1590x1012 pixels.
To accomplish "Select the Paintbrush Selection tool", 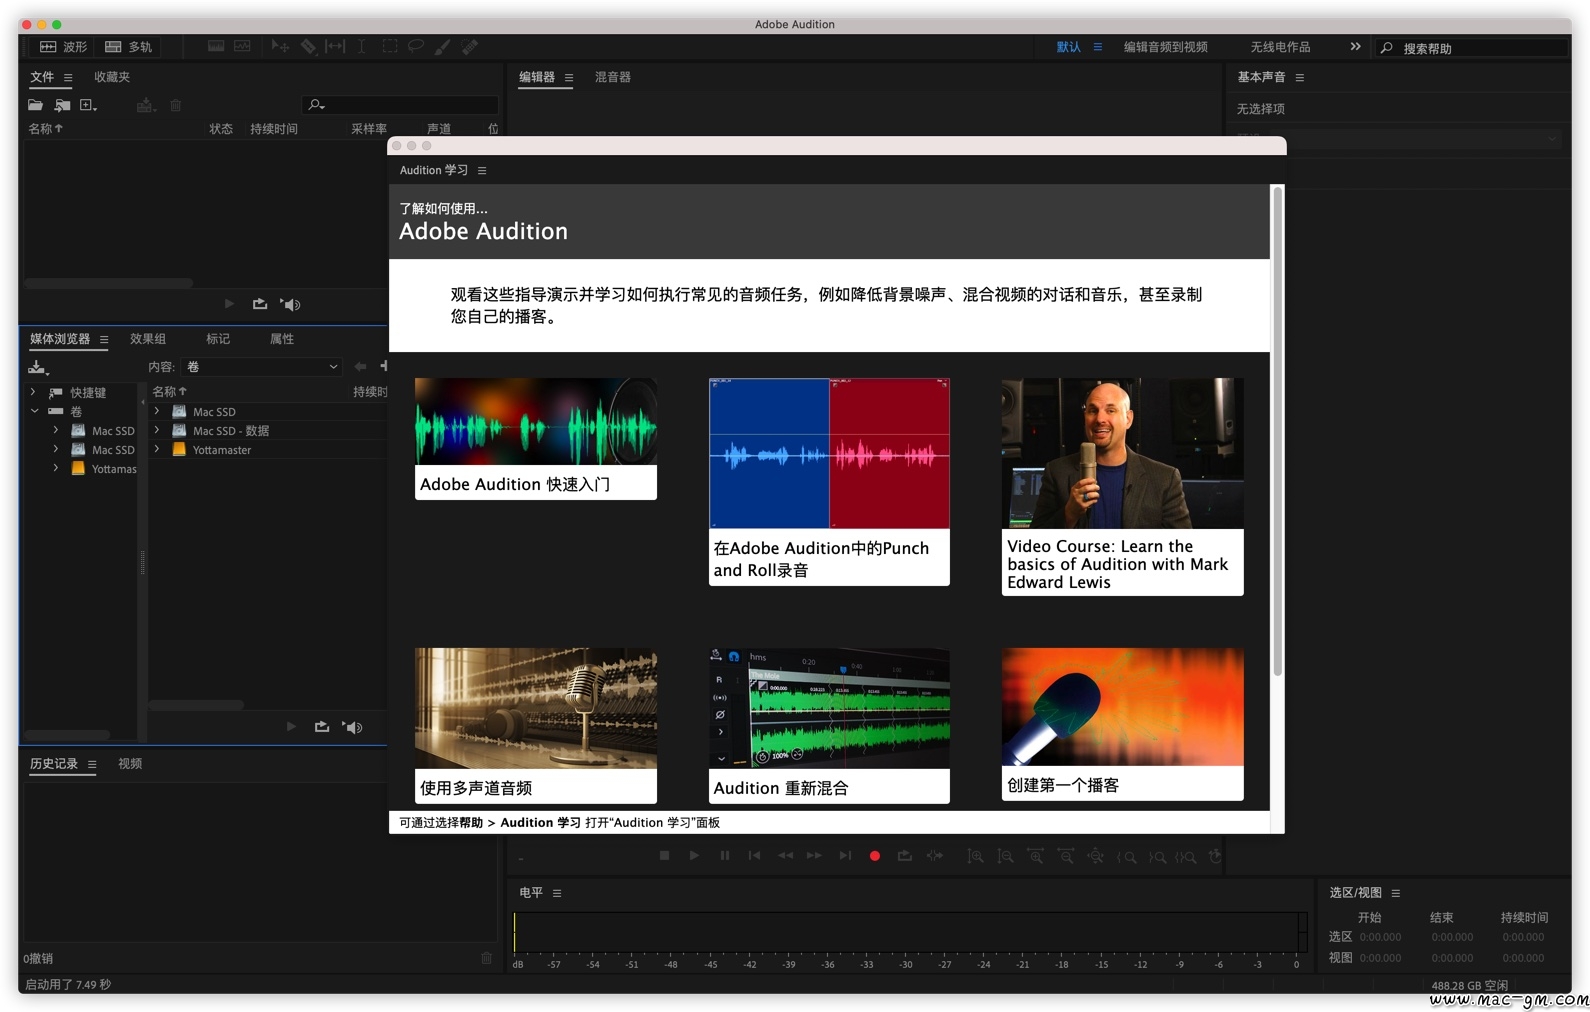I will (443, 47).
